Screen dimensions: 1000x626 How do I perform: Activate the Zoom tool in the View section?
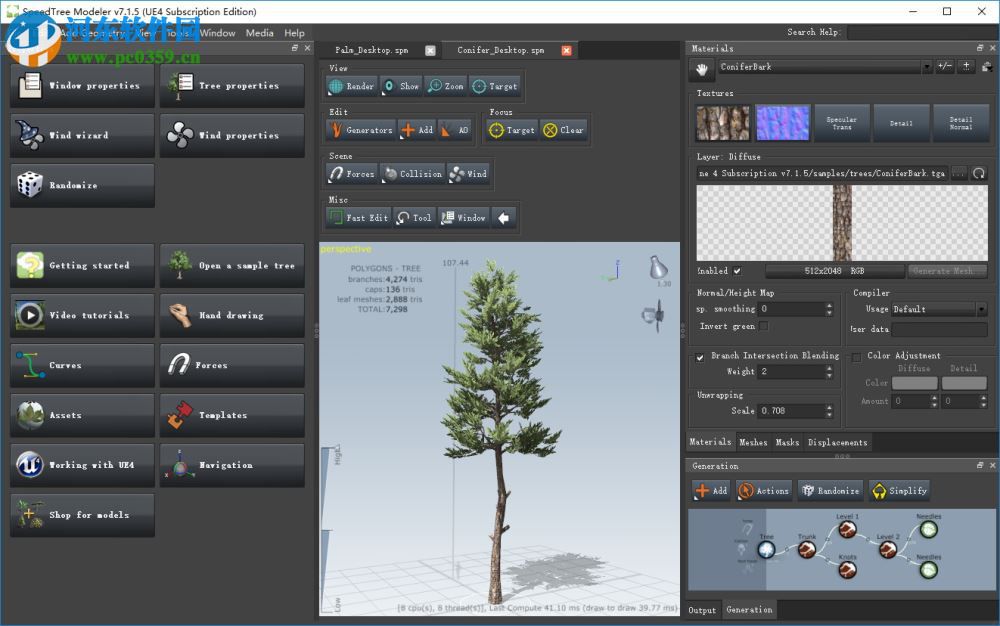tap(446, 86)
